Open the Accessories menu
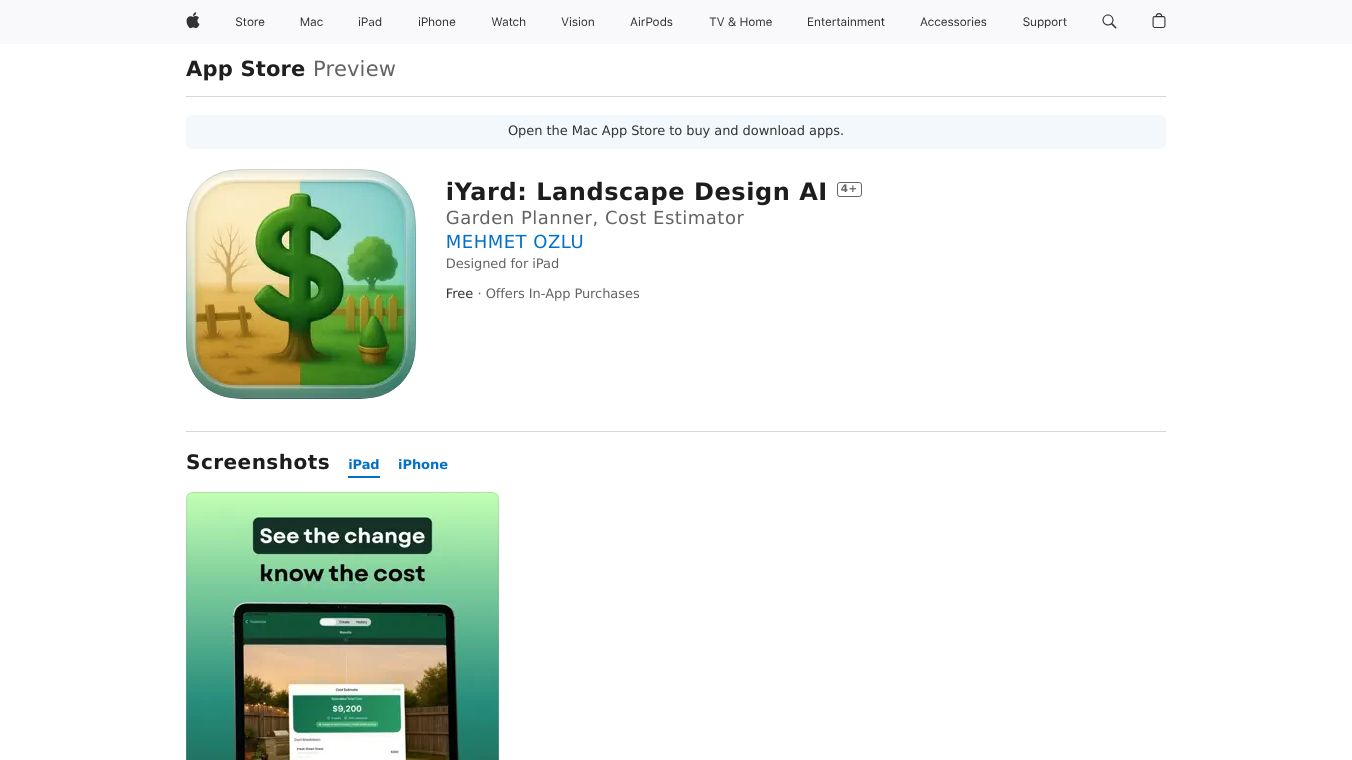Viewport: 1352px width, 760px height. tap(953, 22)
